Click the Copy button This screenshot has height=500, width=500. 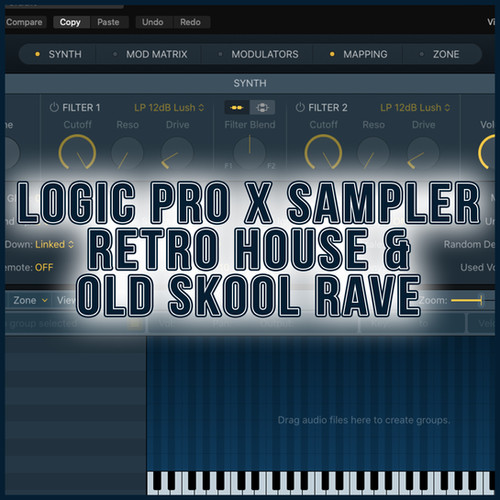[x=70, y=22]
